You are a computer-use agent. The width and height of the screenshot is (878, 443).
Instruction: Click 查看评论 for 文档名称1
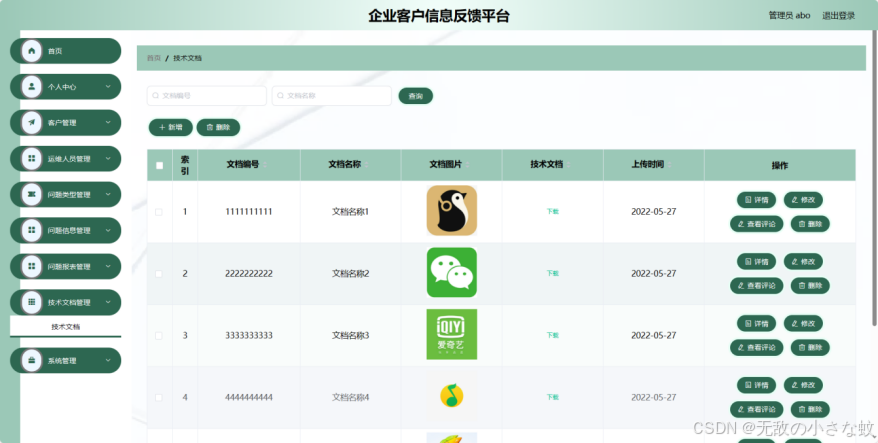click(x=756, y=223)
